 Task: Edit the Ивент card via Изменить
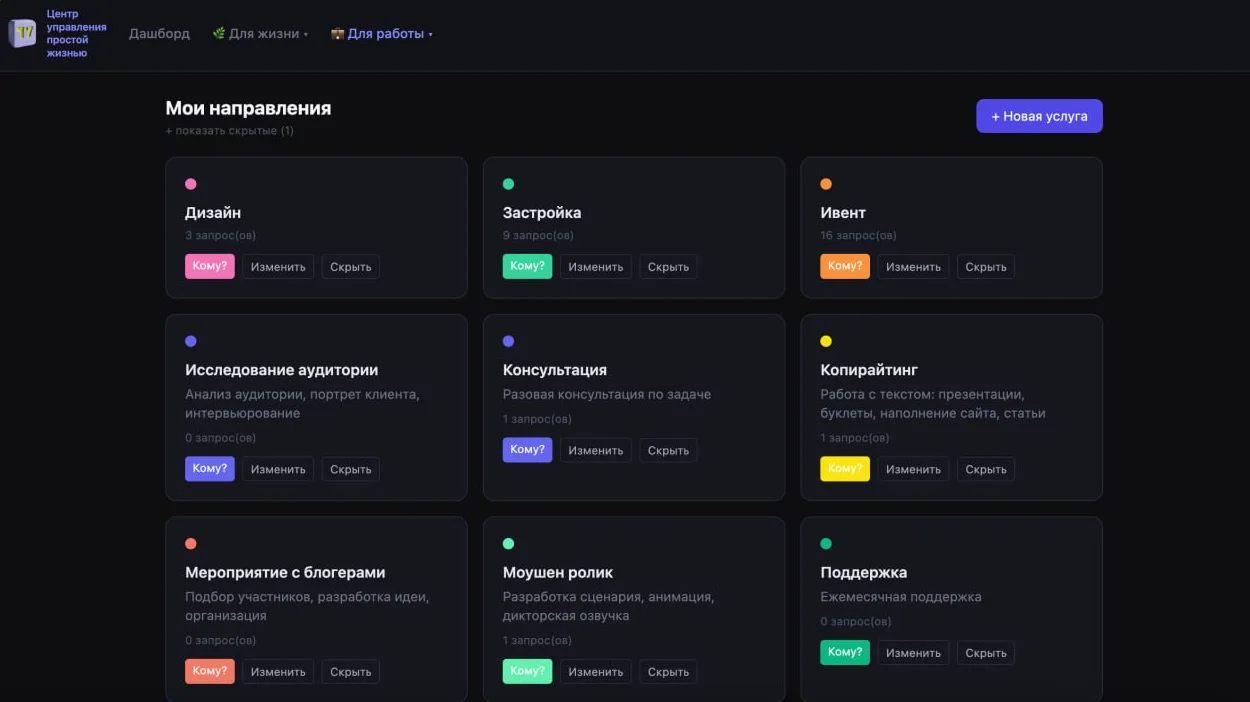pyautogui.click(x=913, y=267)
